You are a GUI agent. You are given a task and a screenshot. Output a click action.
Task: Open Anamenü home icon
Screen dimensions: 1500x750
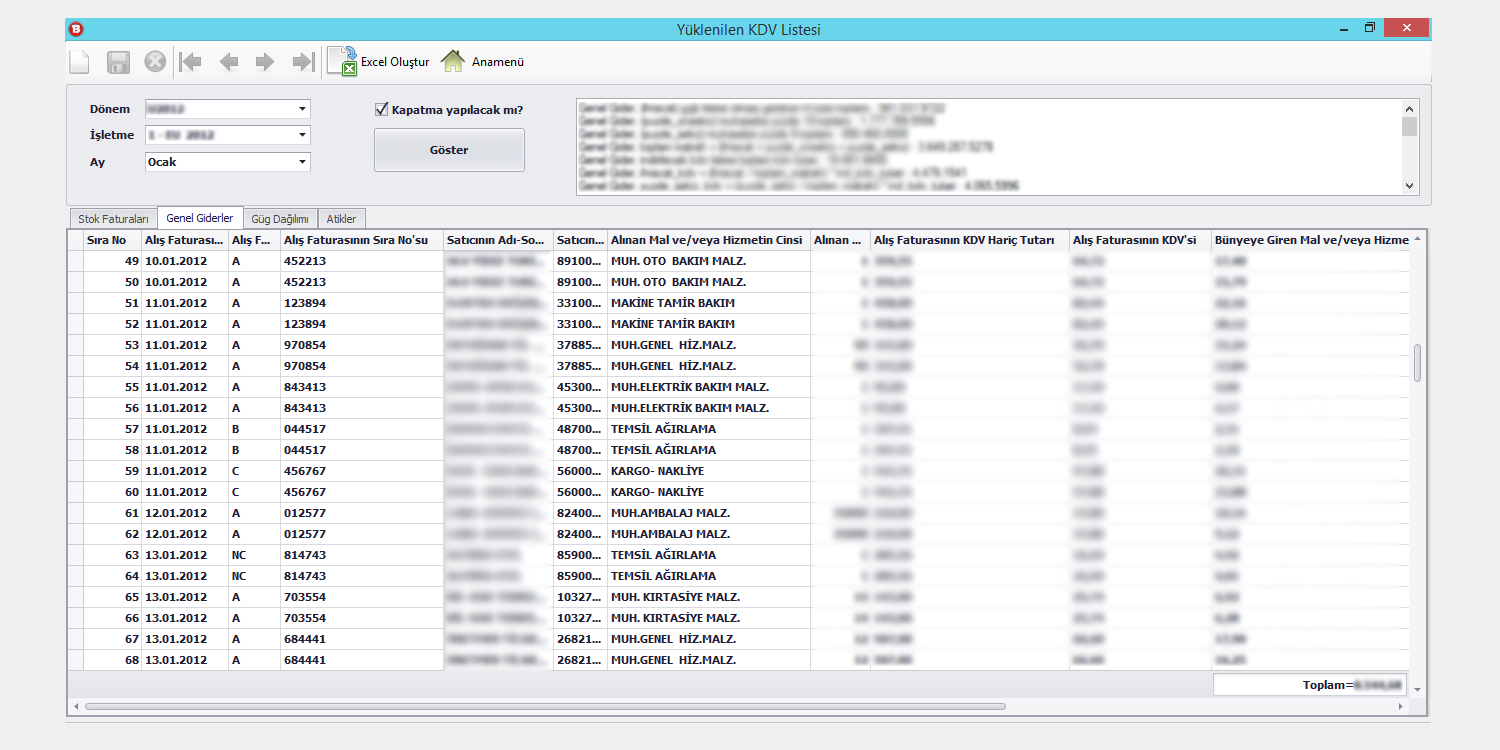[453, 62]
